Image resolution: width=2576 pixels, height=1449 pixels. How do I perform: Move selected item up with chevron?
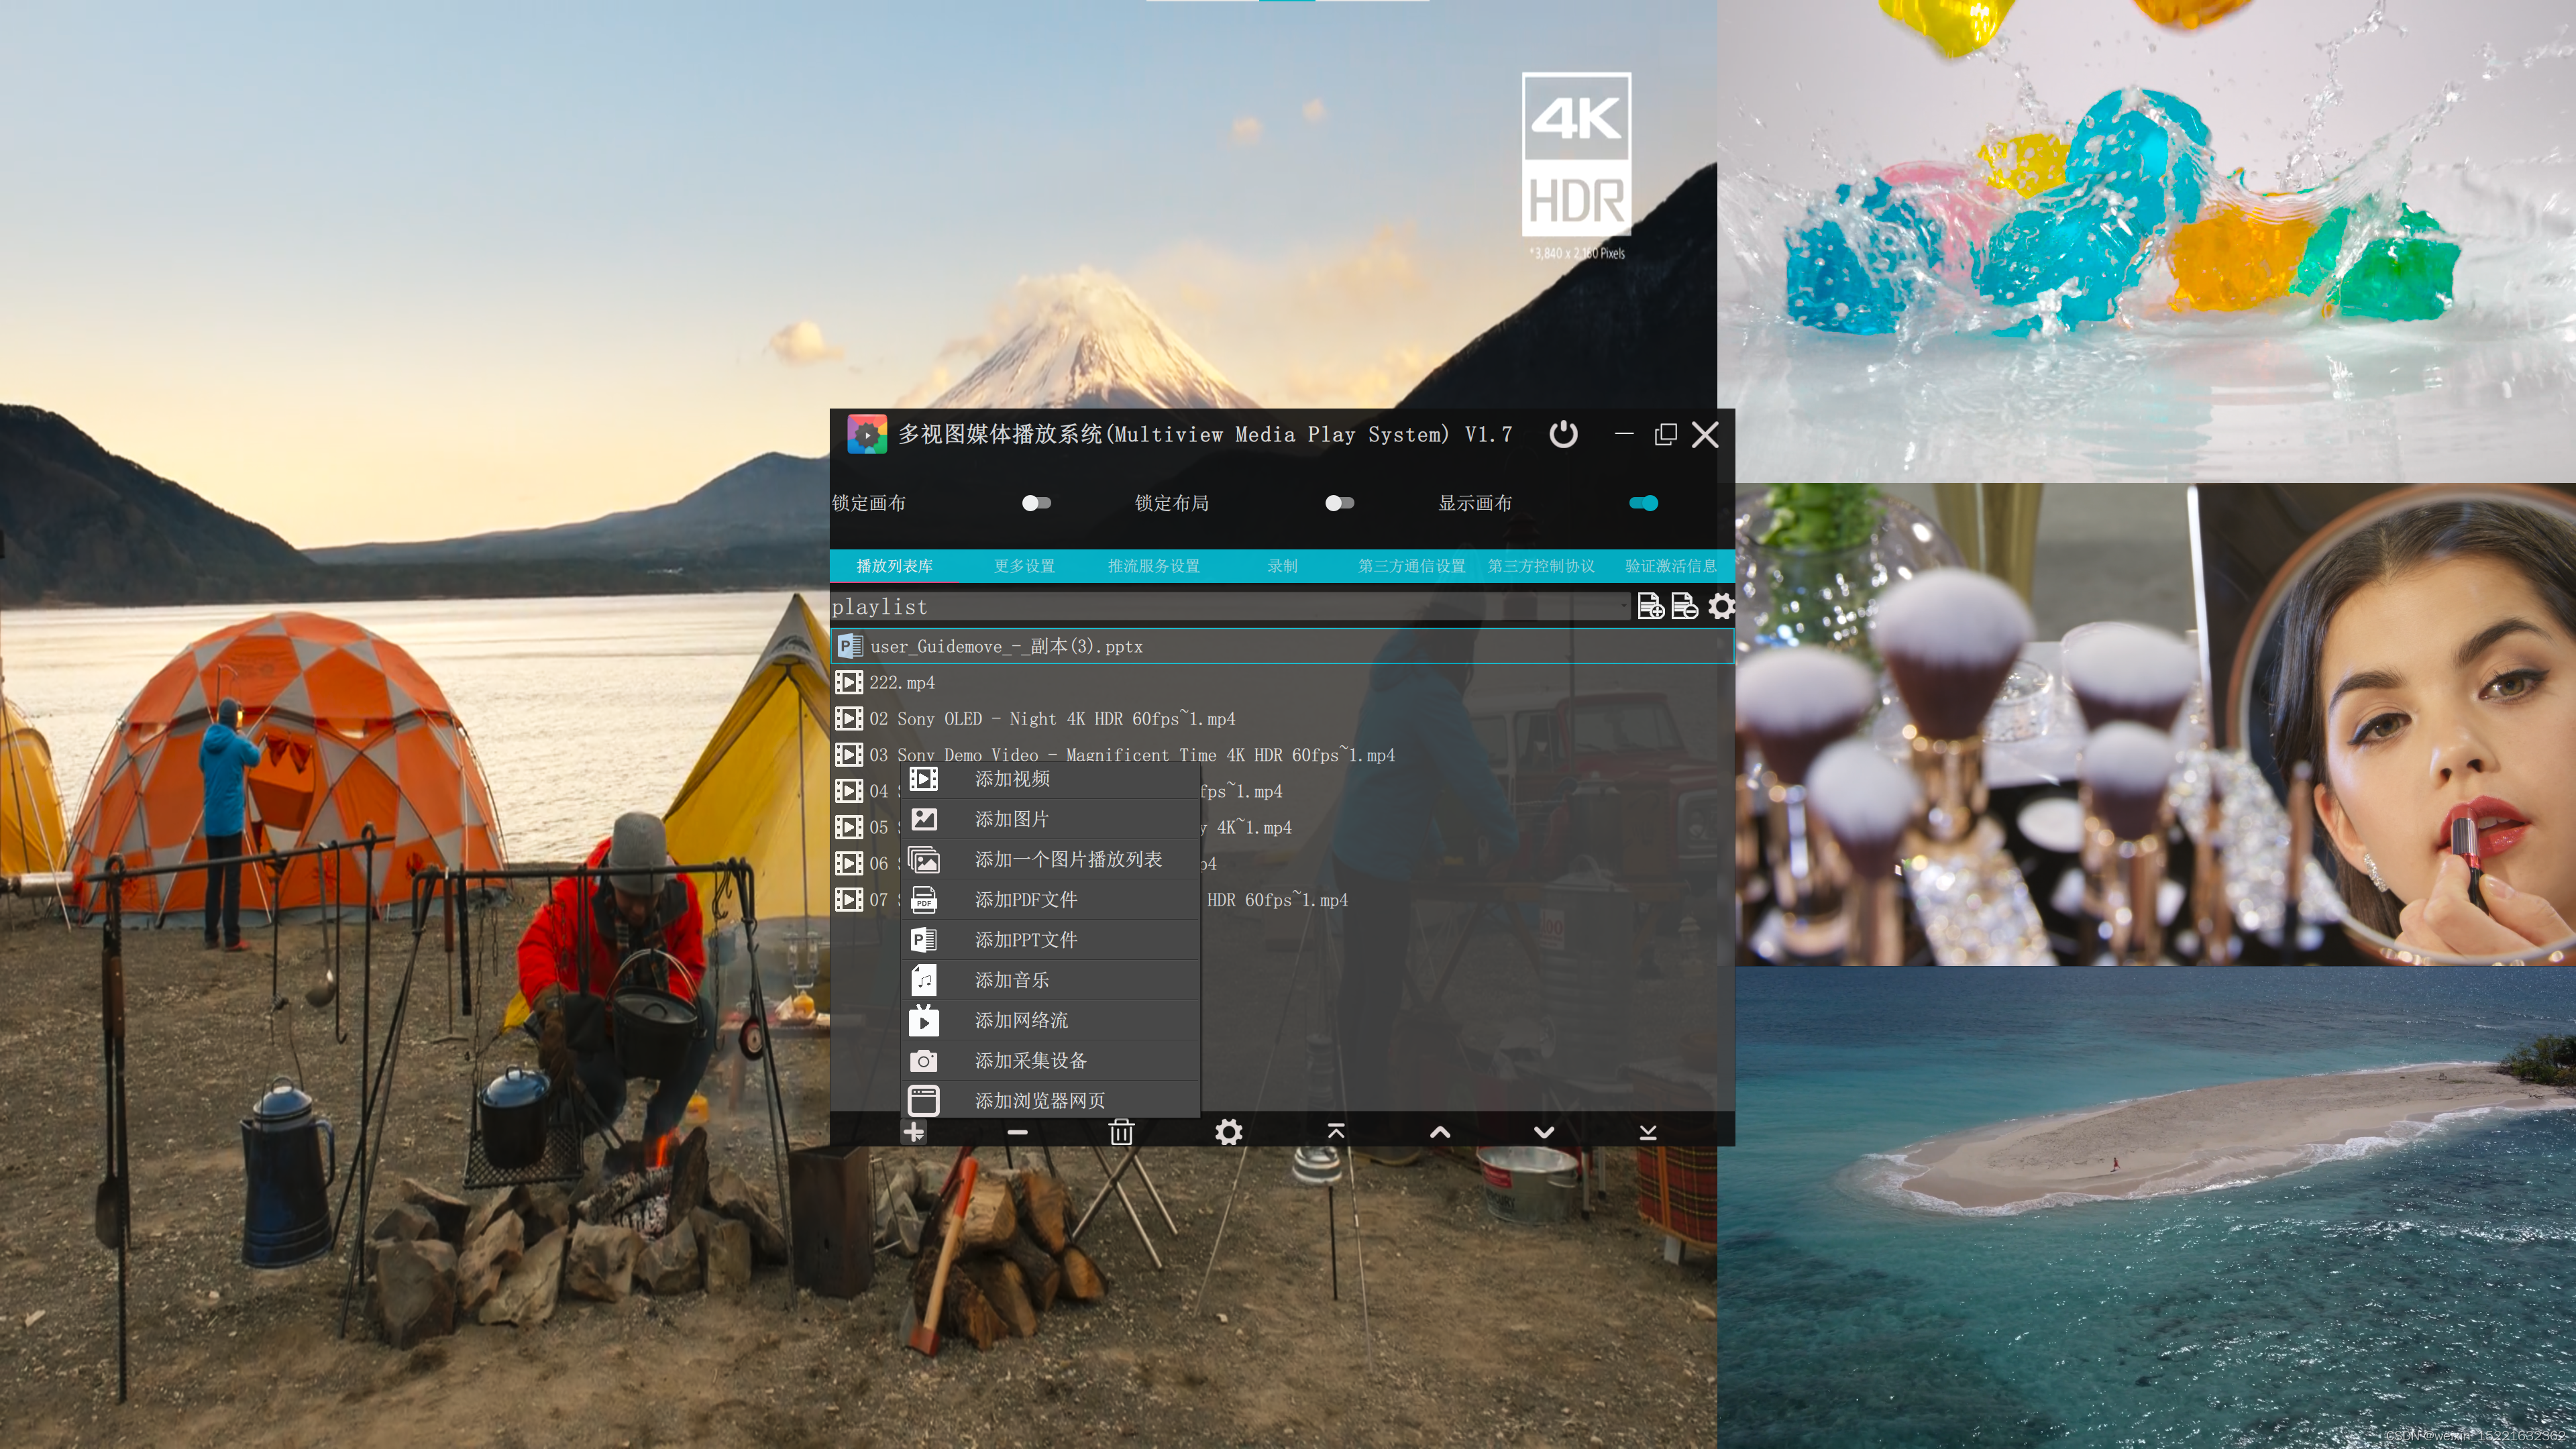click(1440, 1132)
